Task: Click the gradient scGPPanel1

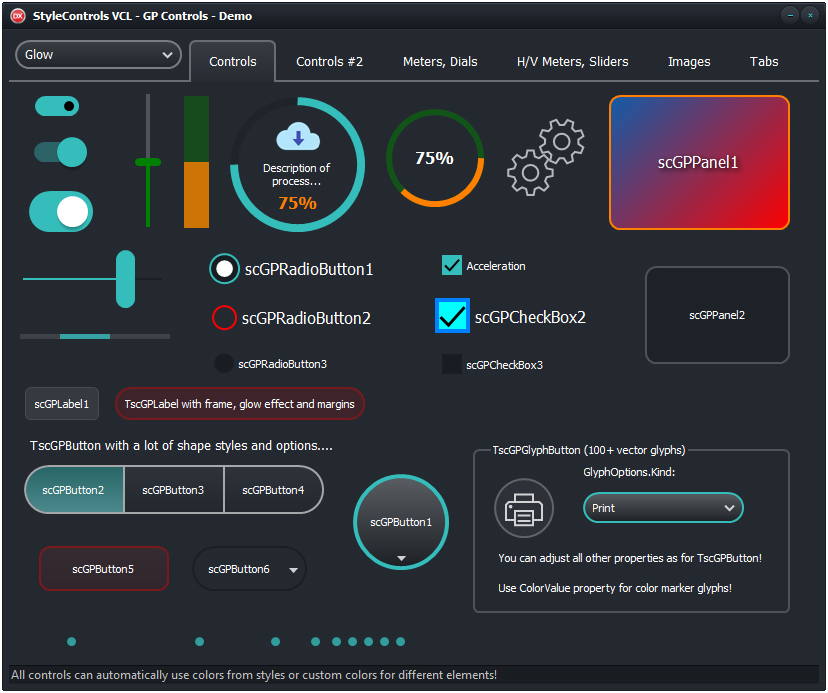Action: tap(699, 163)
